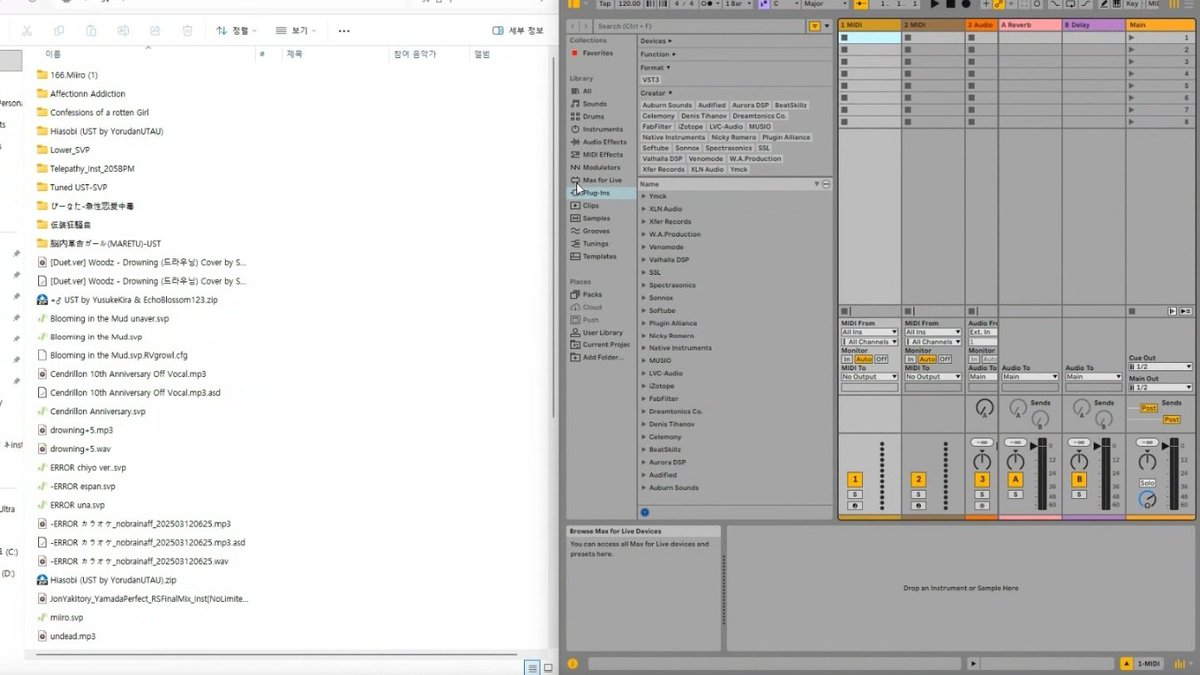Set track 2 monitor to Off
Viewport: 1200px width, 675px height.
(x=944, y=359)
